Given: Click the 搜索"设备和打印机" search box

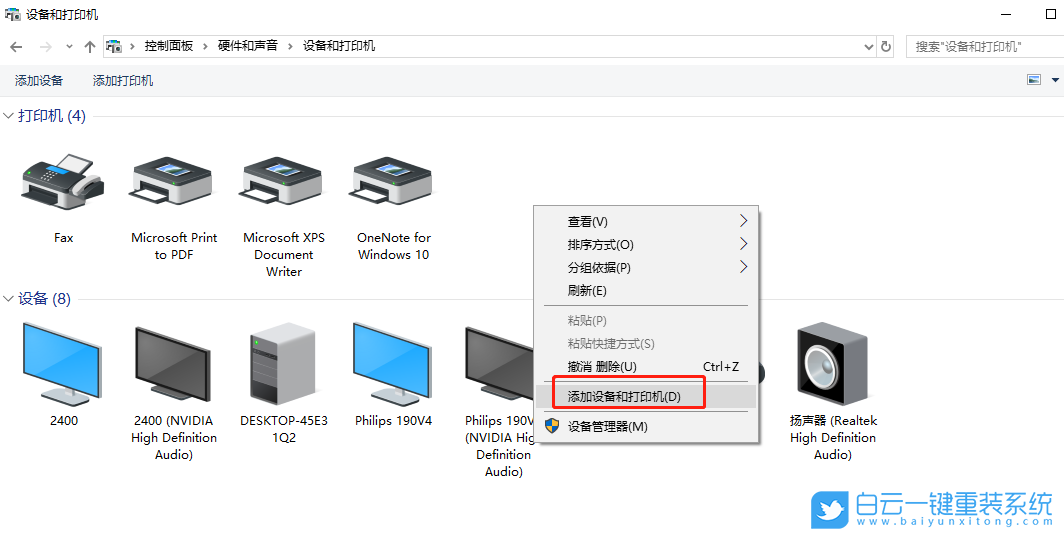Looking at the screenshot, I should click(985, 47).
